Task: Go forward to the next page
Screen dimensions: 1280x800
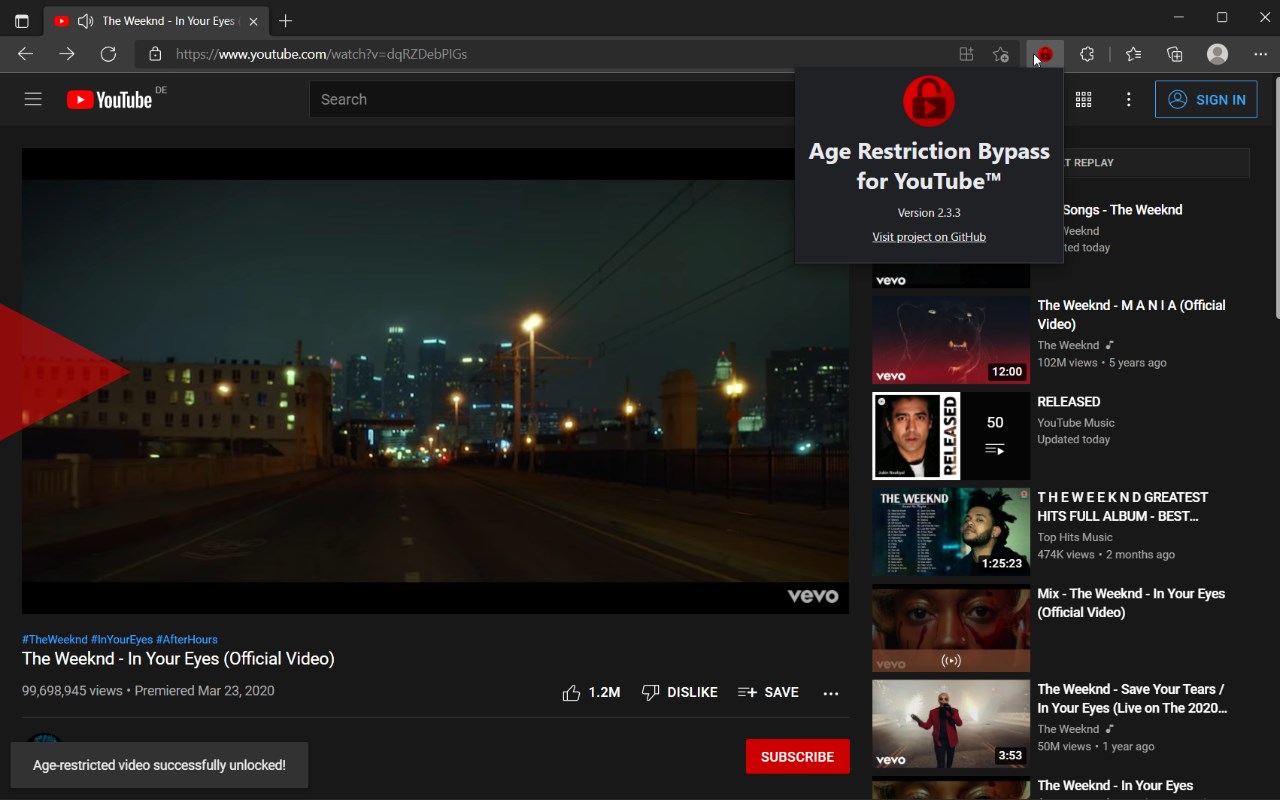Action: [x=67, y=54]
